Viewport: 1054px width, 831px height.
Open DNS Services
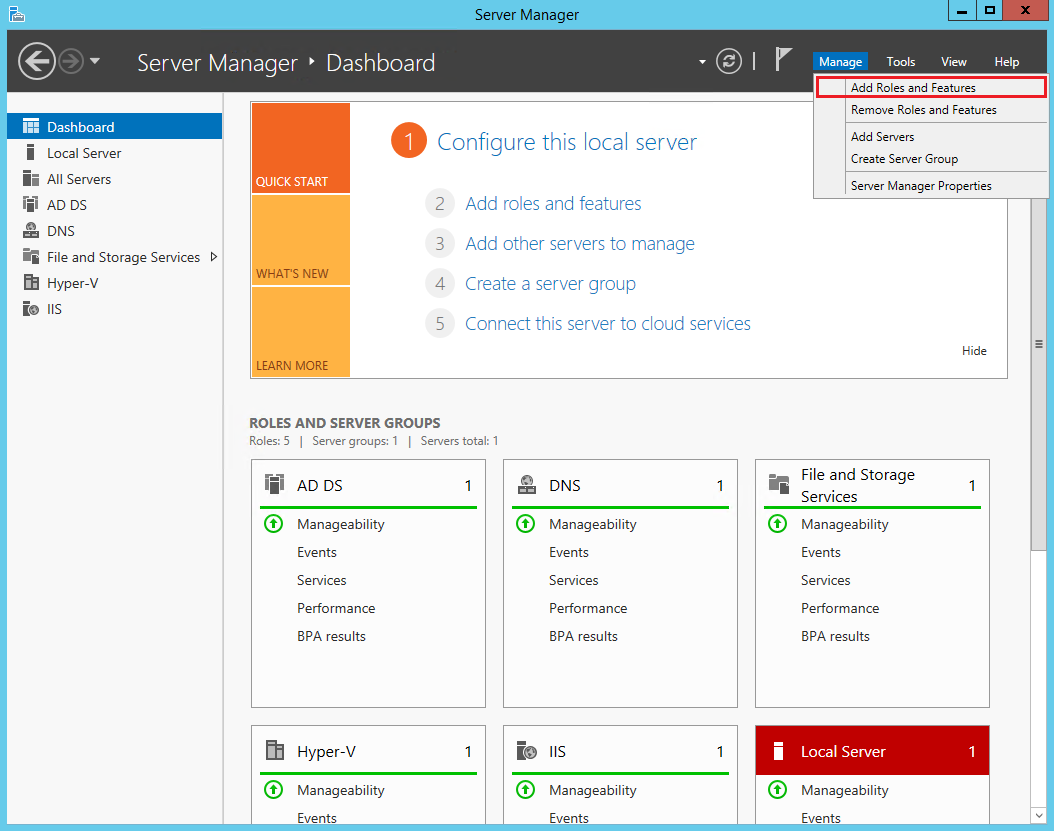click(x=573, y=580)
